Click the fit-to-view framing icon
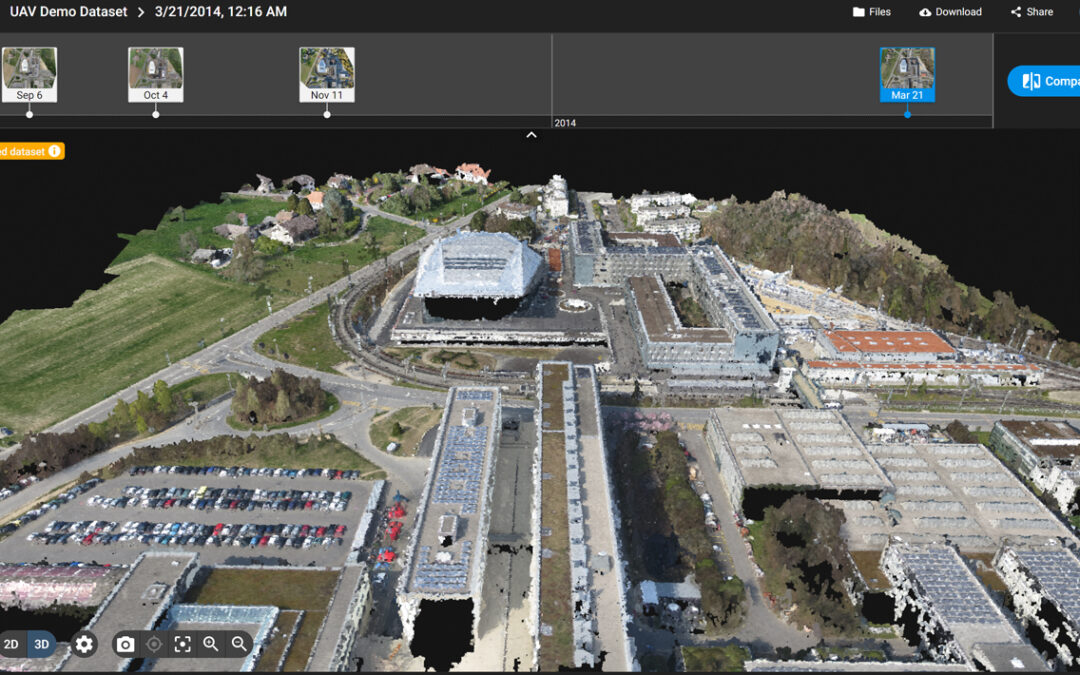Viewport: 1080px width, 675px height. (183, 645)
